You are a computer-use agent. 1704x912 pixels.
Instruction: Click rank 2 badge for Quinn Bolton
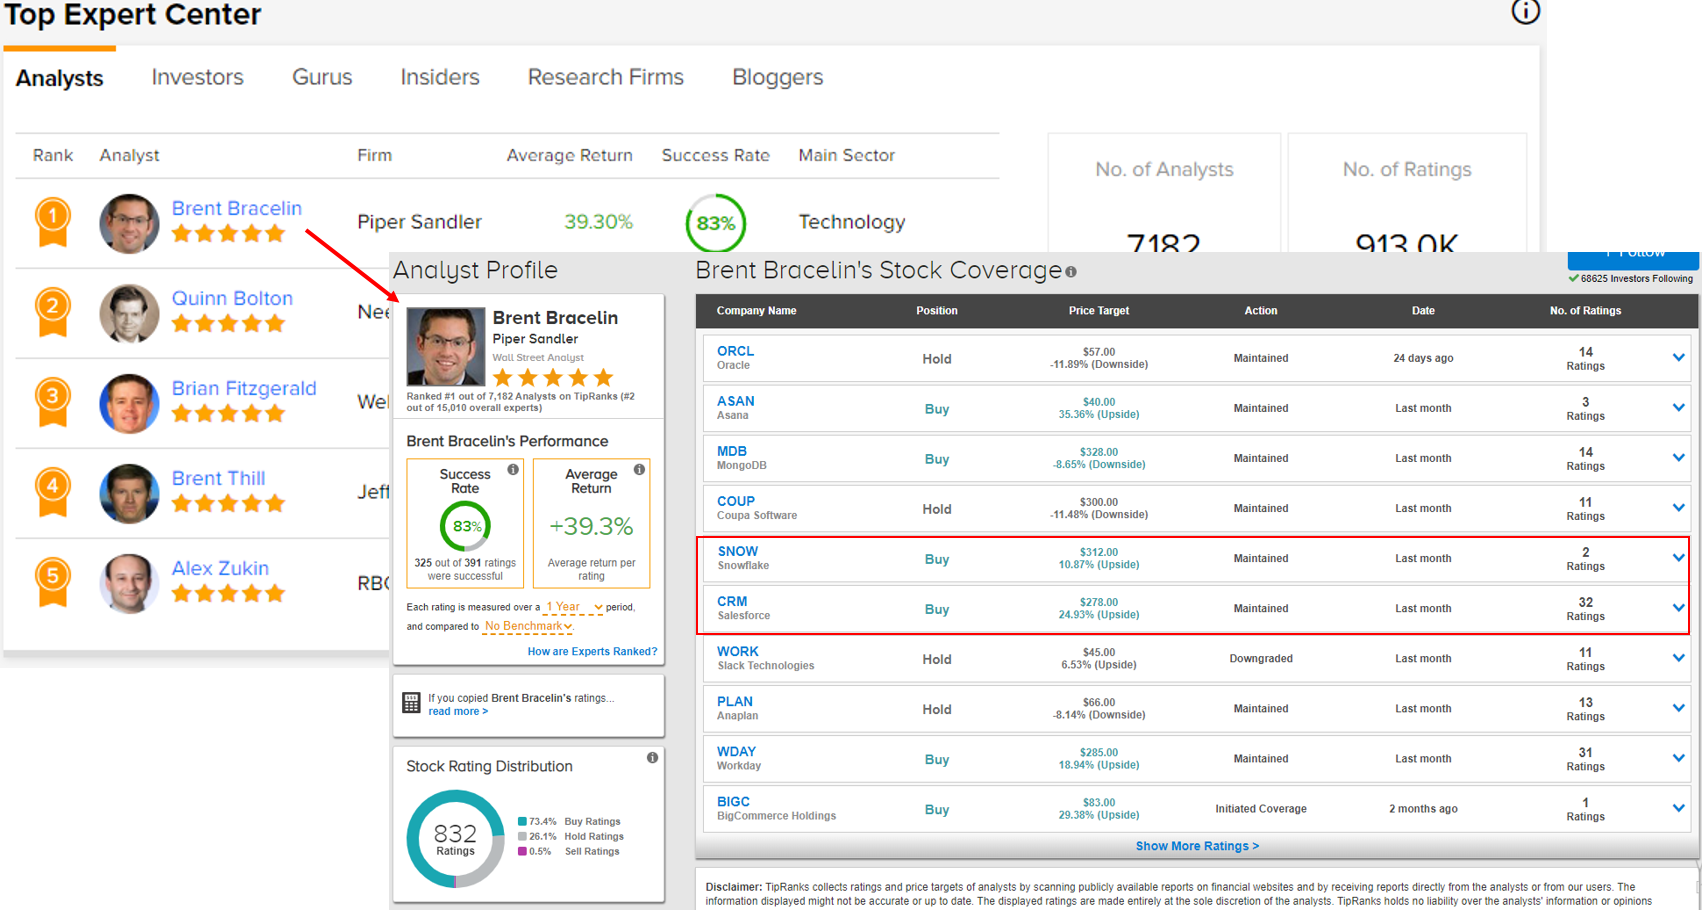(53, 312)
